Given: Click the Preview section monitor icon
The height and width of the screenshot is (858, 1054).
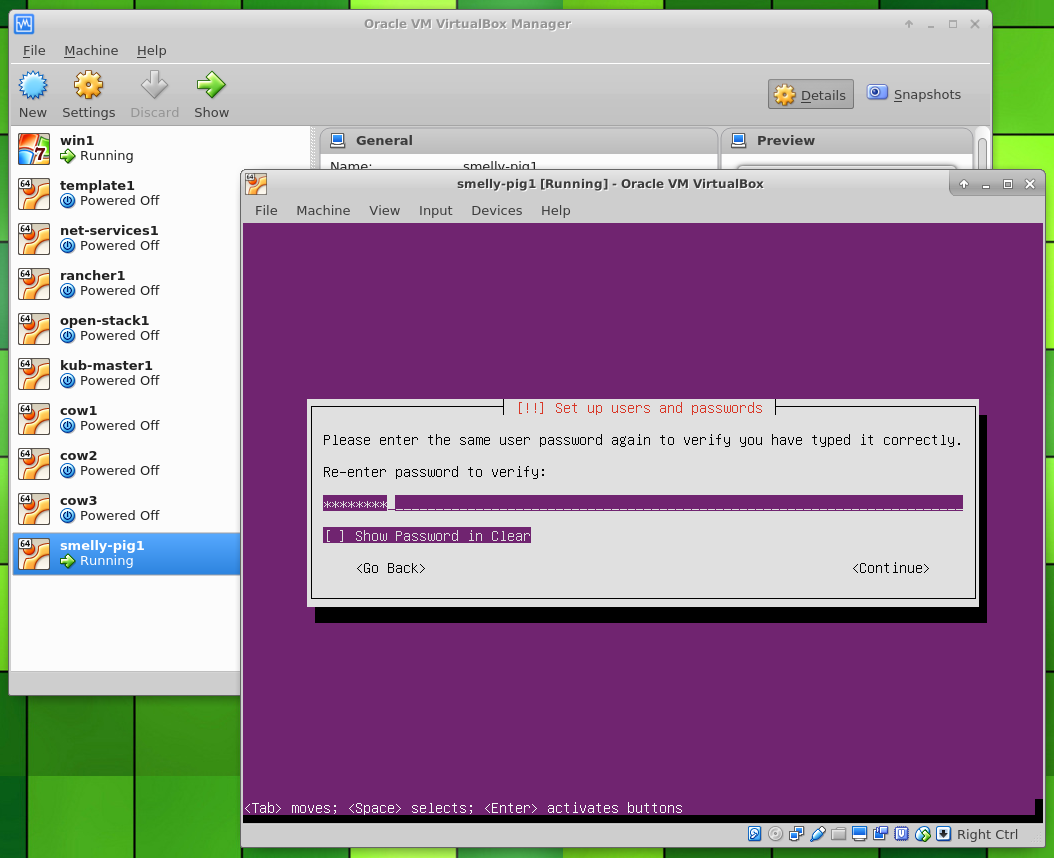Looking at the screenshot, I should click(x=738, y=140).
